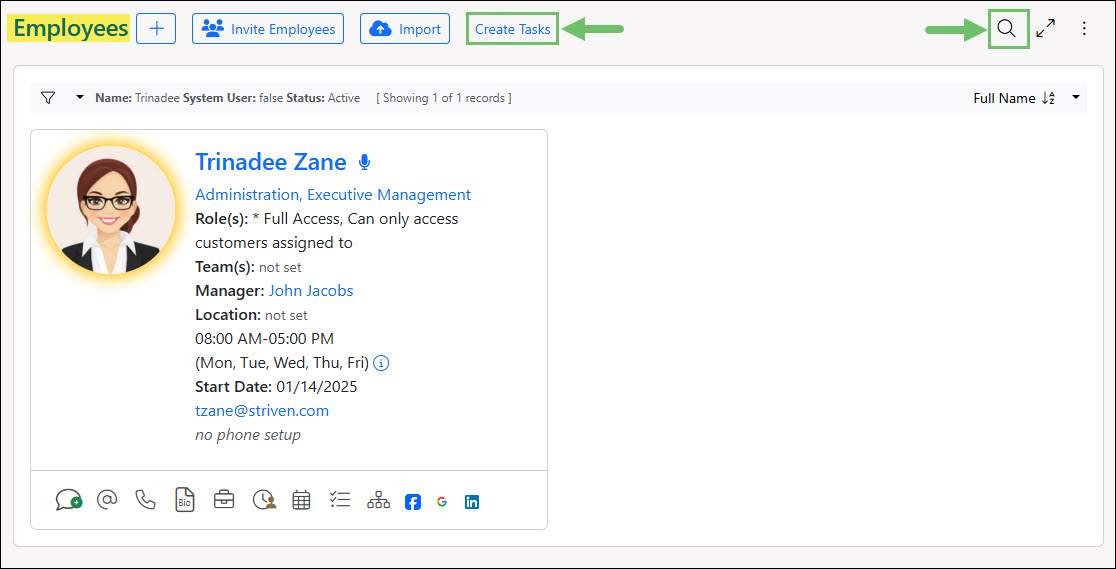
Task: Open the clock with person icon
Action: tap(264, 500)
